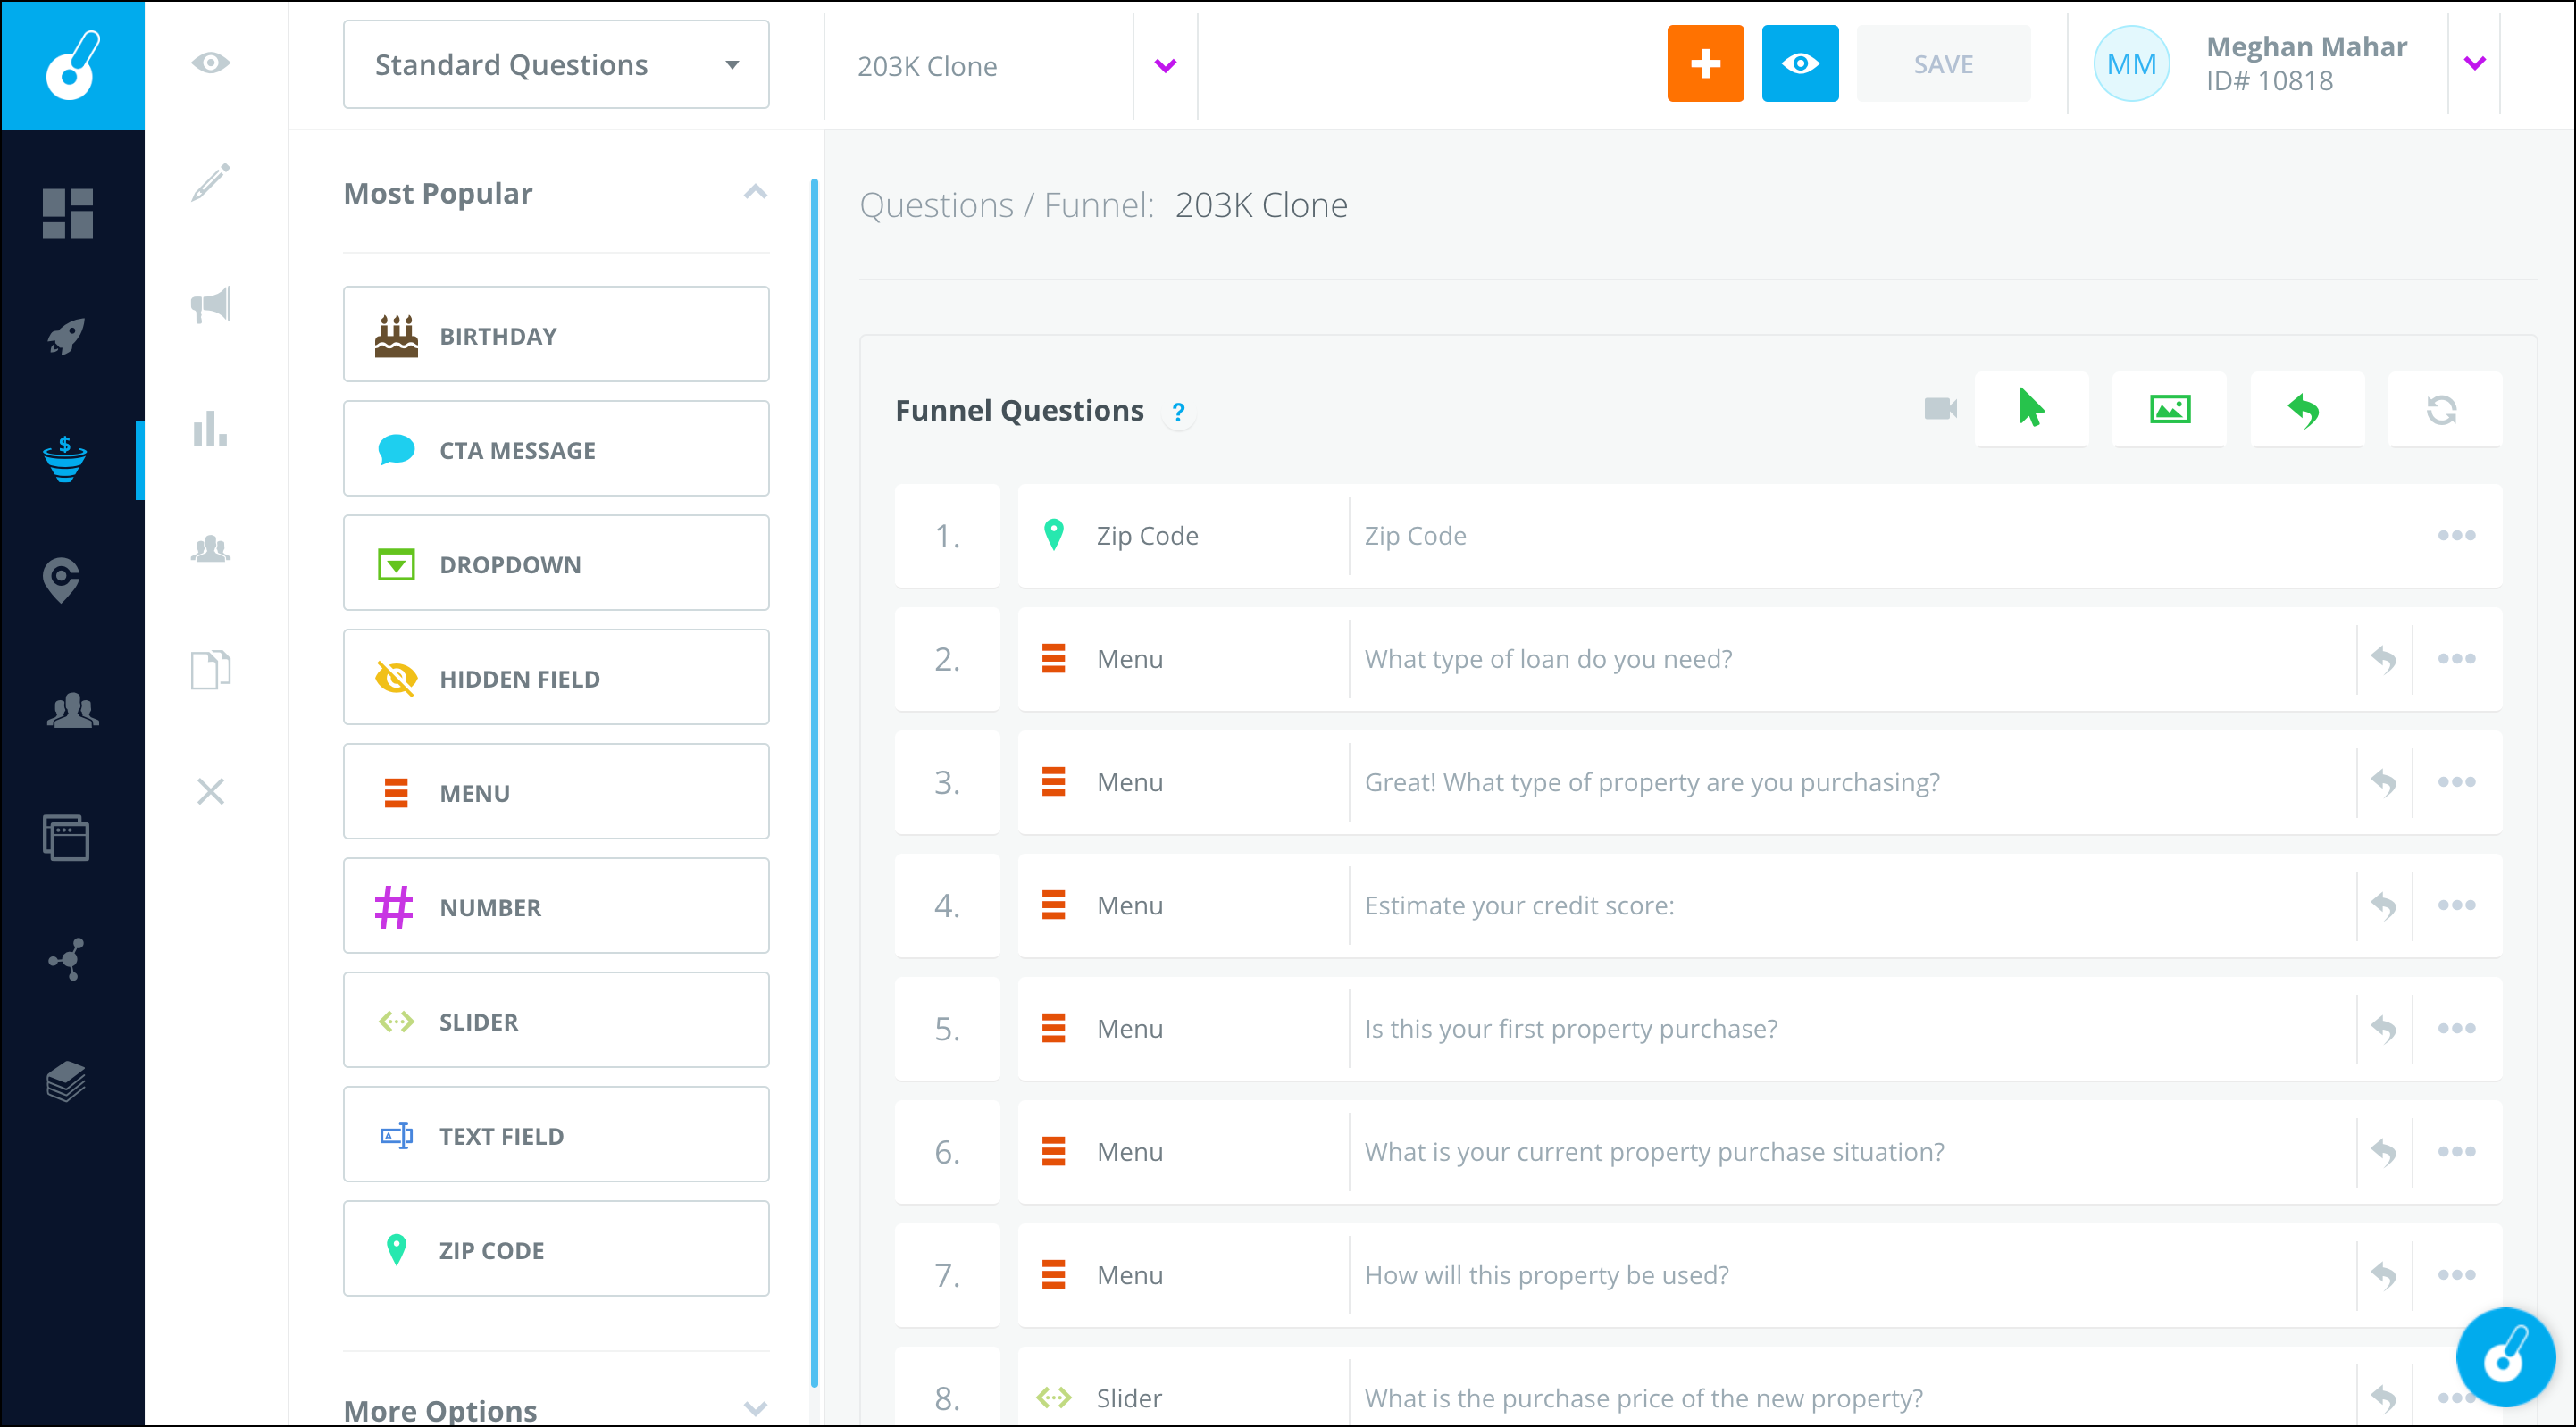Click the orange plus add button
Screen dimensions: 2576x1427
pyautogui.click(x=1705, y=64)
